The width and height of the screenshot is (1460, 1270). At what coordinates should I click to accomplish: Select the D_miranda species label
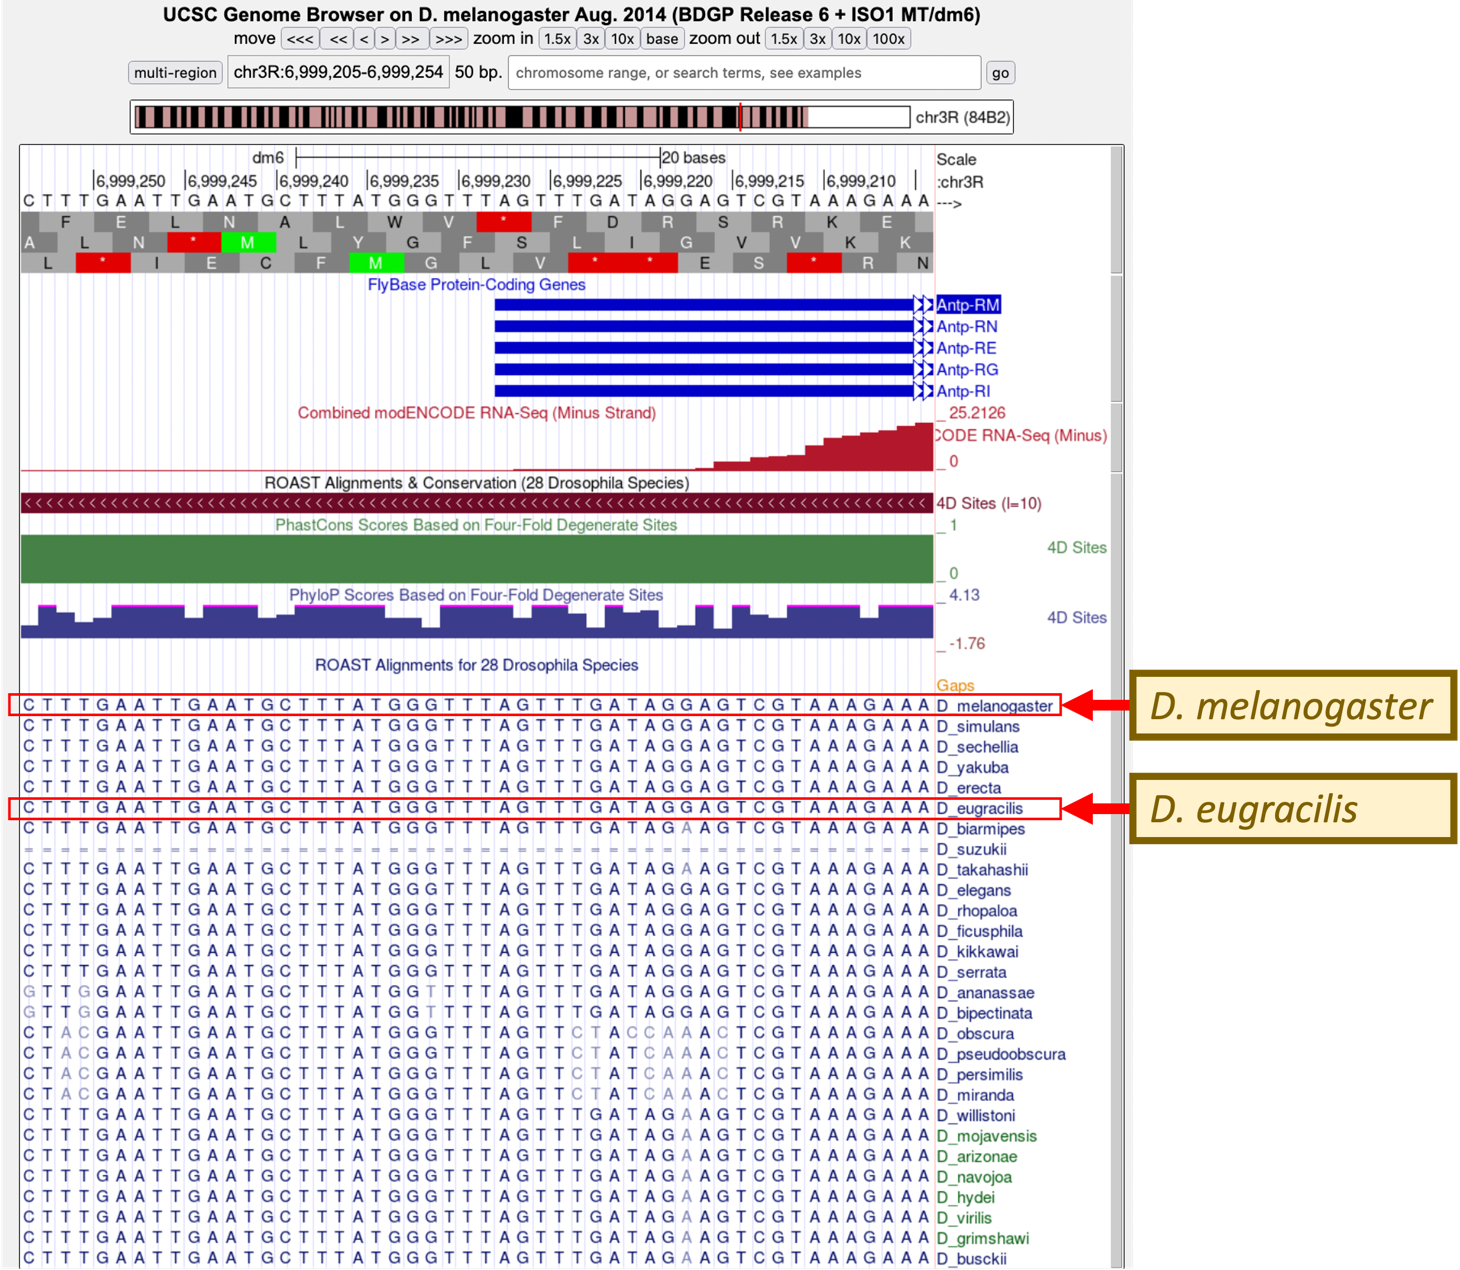pos(975,1096)
